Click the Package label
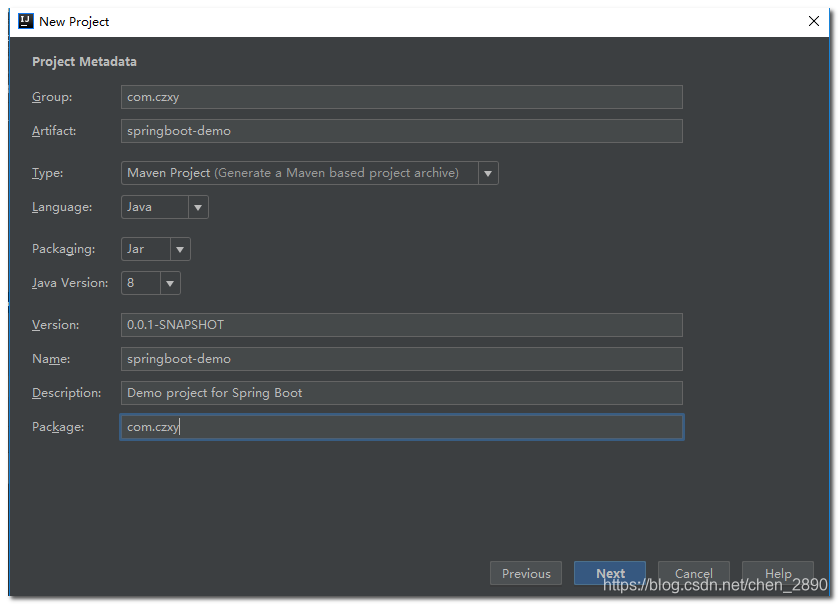Image resolution: width=838 pixels, height=604 pixels. [x=58, y=428]
